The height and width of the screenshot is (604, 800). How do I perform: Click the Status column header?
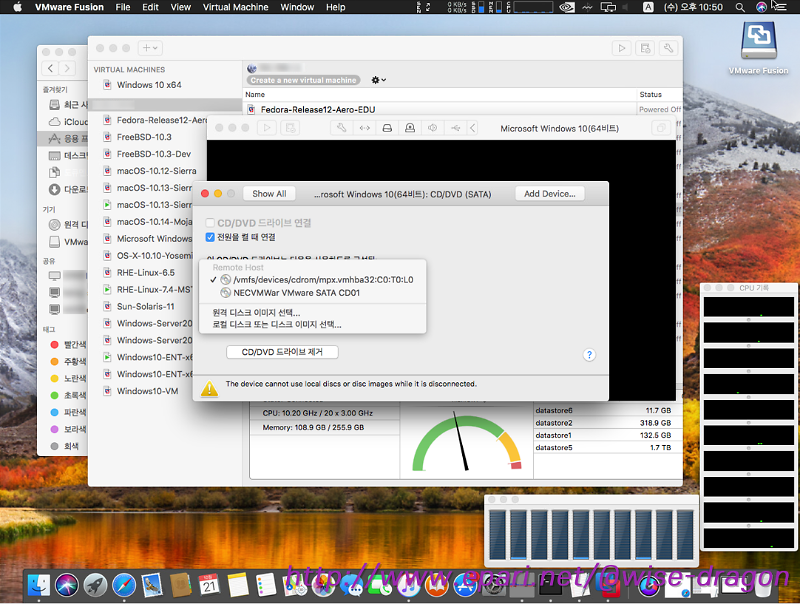[660, 94]
